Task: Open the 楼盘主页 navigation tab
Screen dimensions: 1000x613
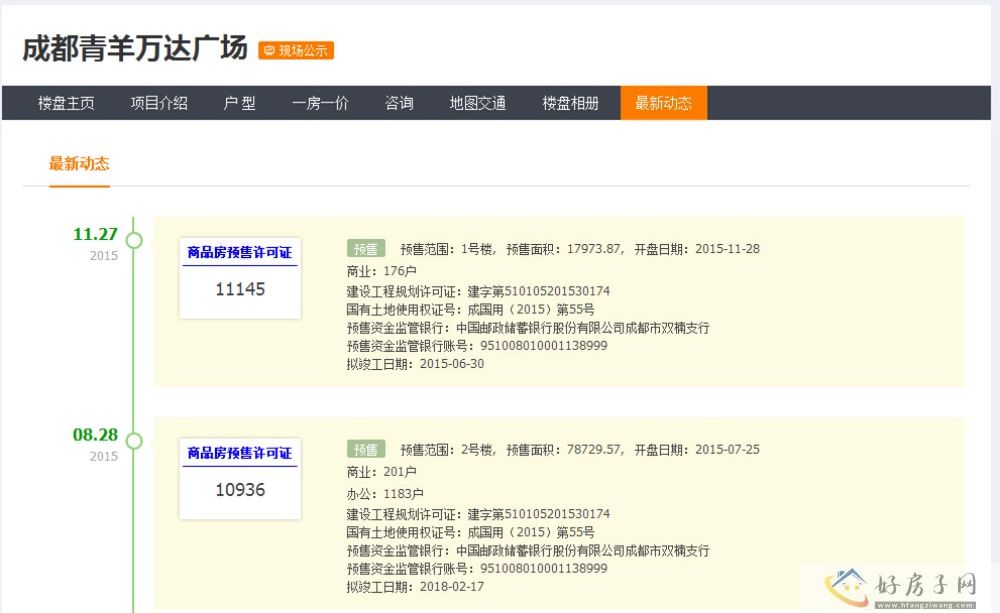Action: click(66, 103)
